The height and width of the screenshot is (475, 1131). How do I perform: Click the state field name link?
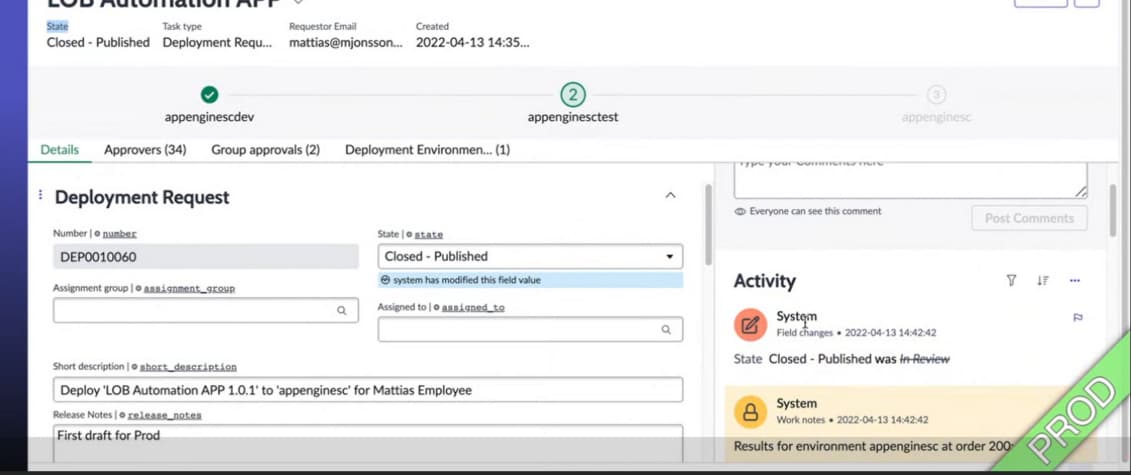click(x=428, y=235)
